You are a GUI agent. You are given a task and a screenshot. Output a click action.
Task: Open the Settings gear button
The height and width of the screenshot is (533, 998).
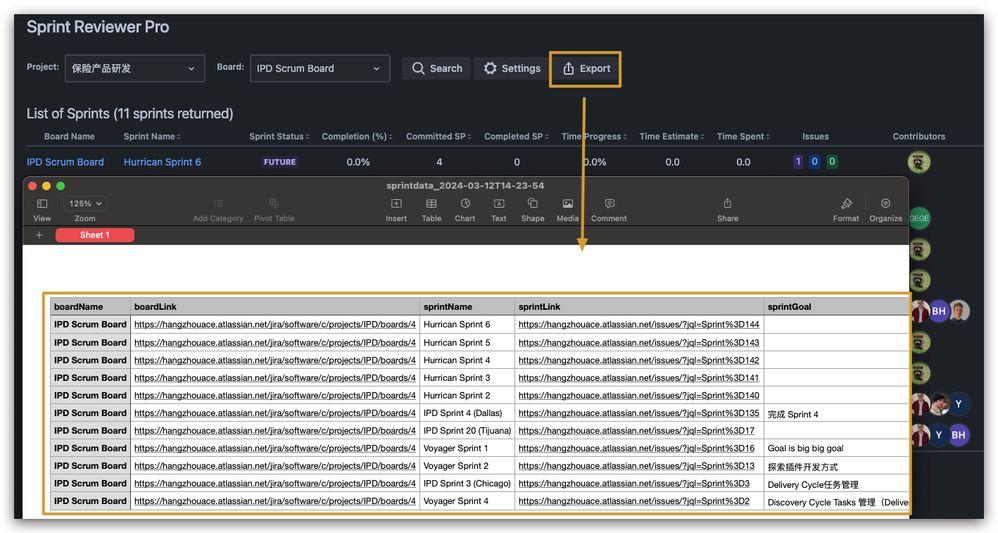512,69
